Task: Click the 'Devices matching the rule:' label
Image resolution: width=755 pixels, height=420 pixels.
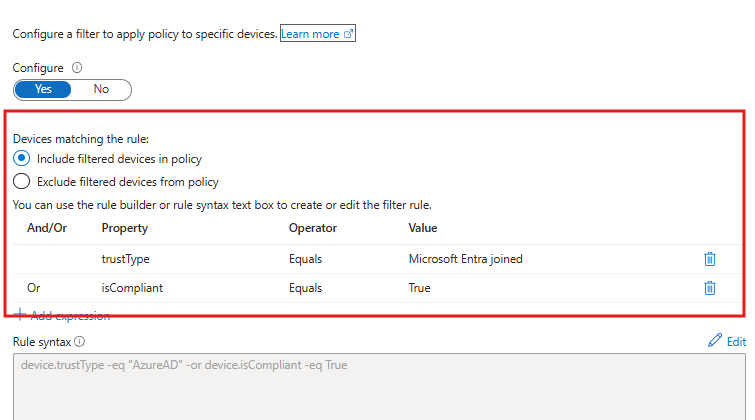Action: [81, 139]
